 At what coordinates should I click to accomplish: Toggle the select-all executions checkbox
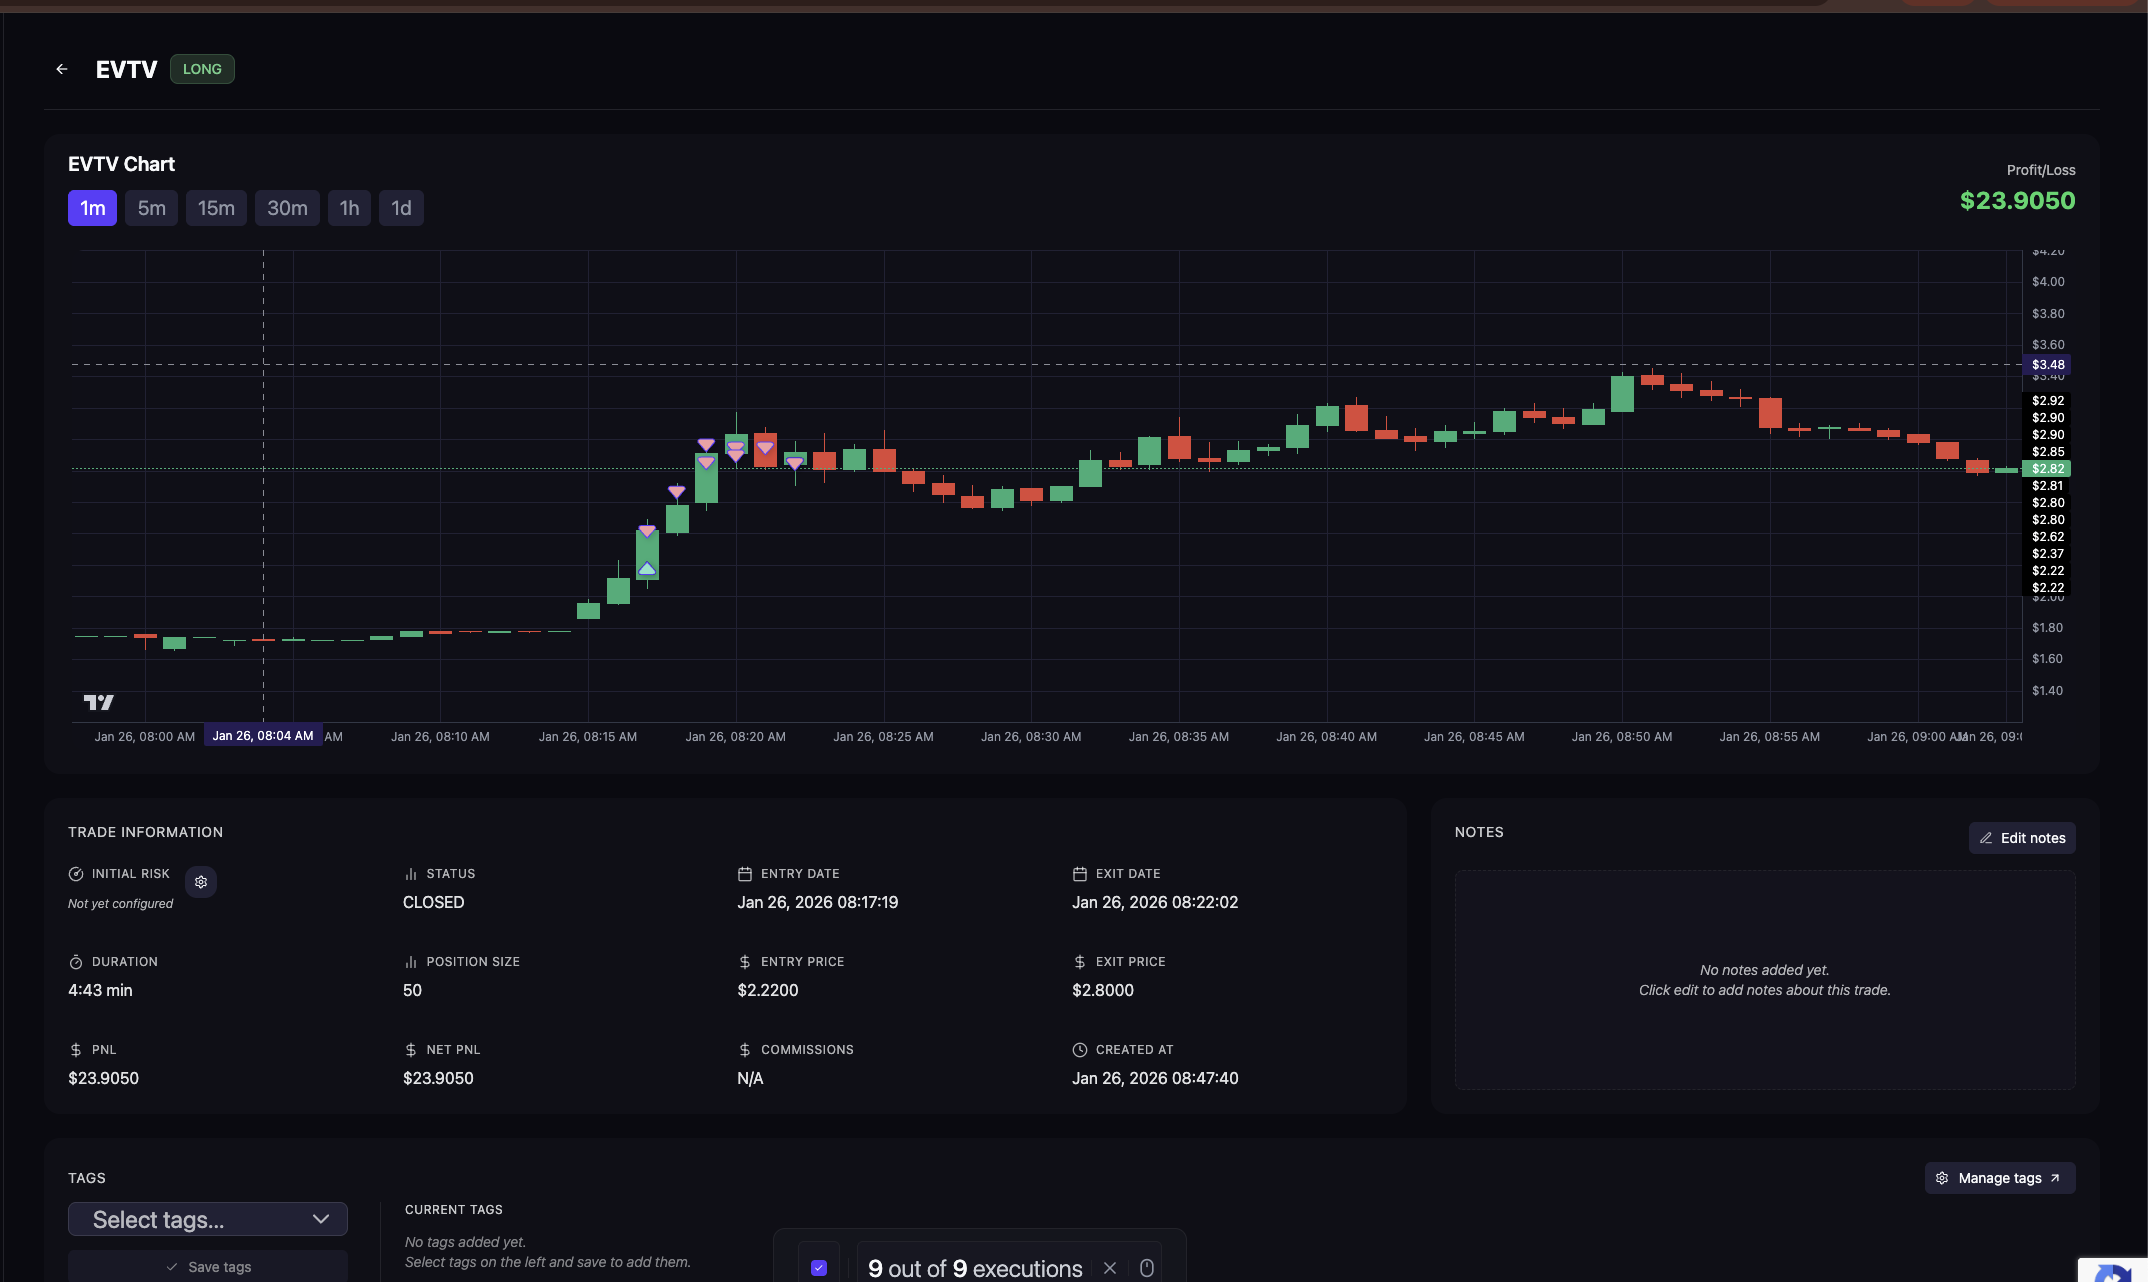tap(819, 1268)
